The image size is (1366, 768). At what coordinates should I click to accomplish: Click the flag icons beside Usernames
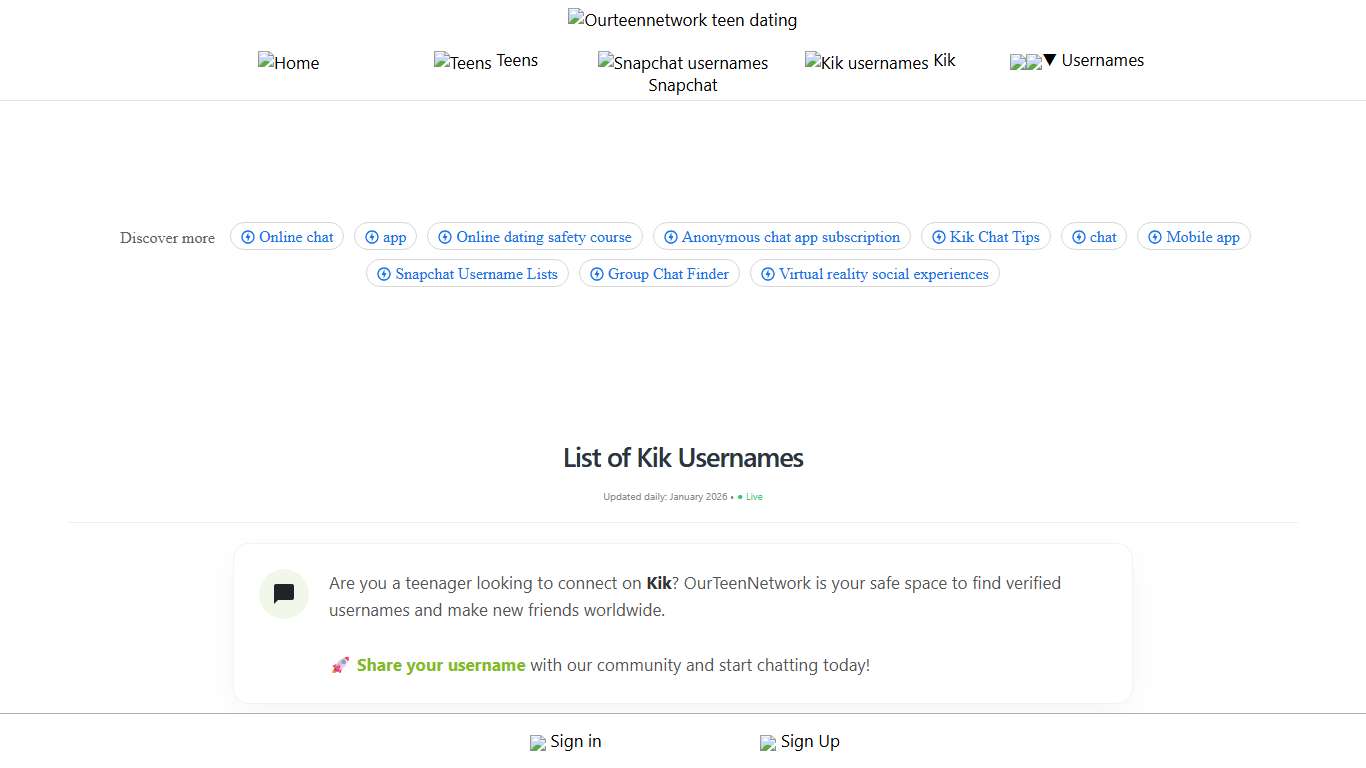pos(1025,61)
